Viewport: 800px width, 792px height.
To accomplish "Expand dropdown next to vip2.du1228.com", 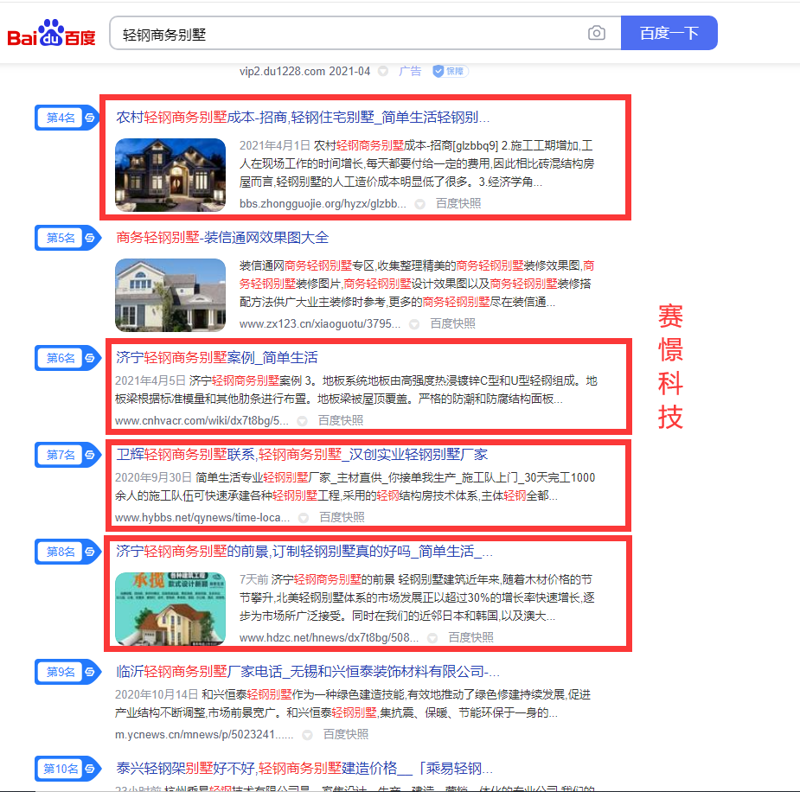I will pos(383,71).
